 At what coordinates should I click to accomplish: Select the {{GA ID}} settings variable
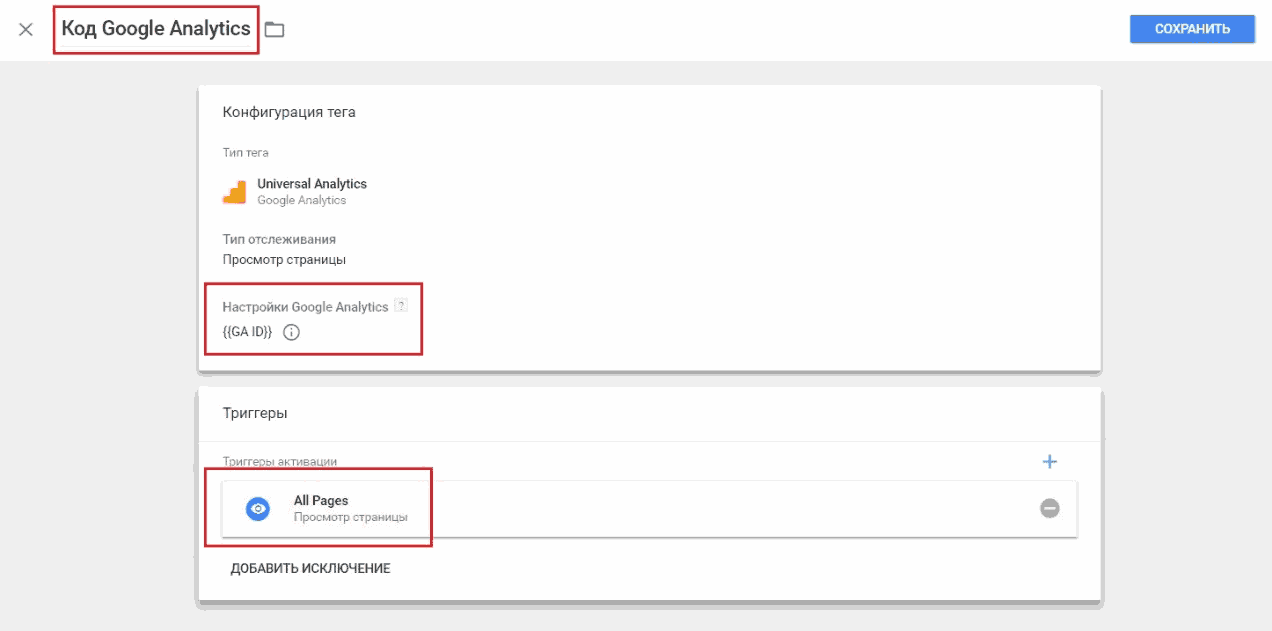point(247,333)
